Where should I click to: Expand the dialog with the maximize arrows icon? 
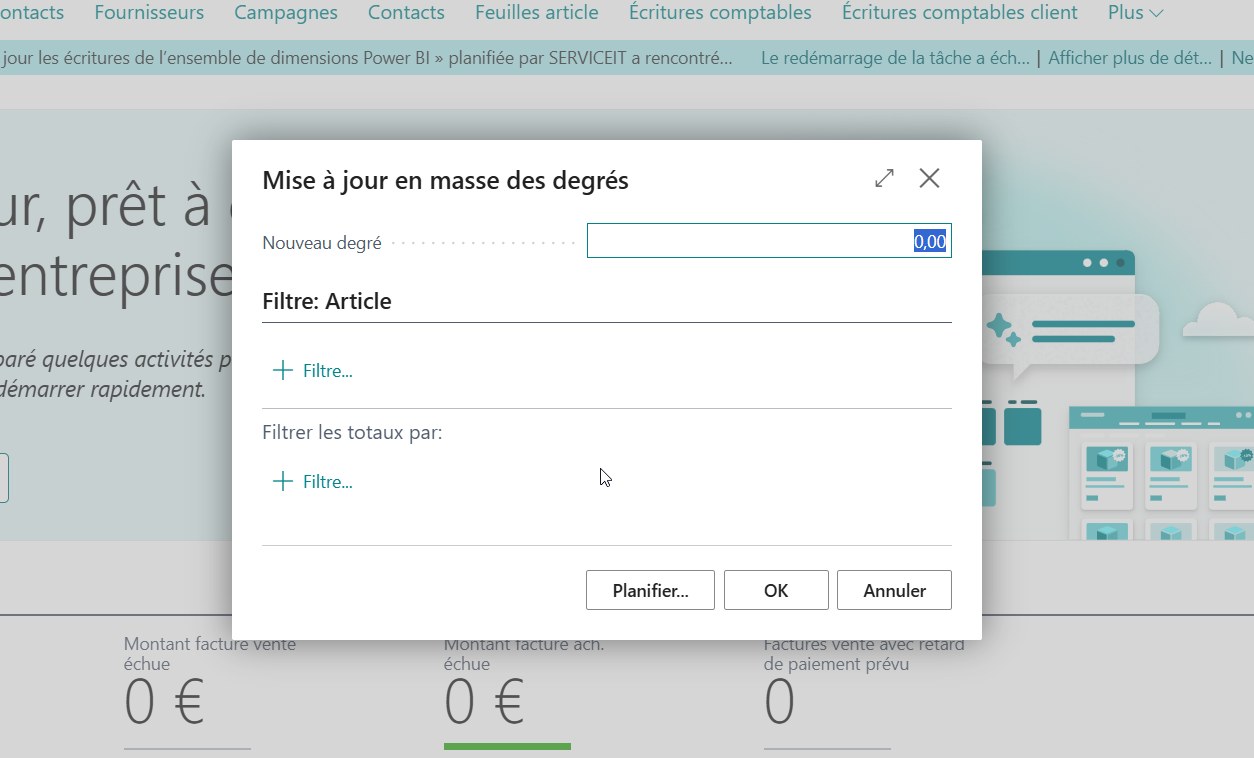tap(884, 179)
